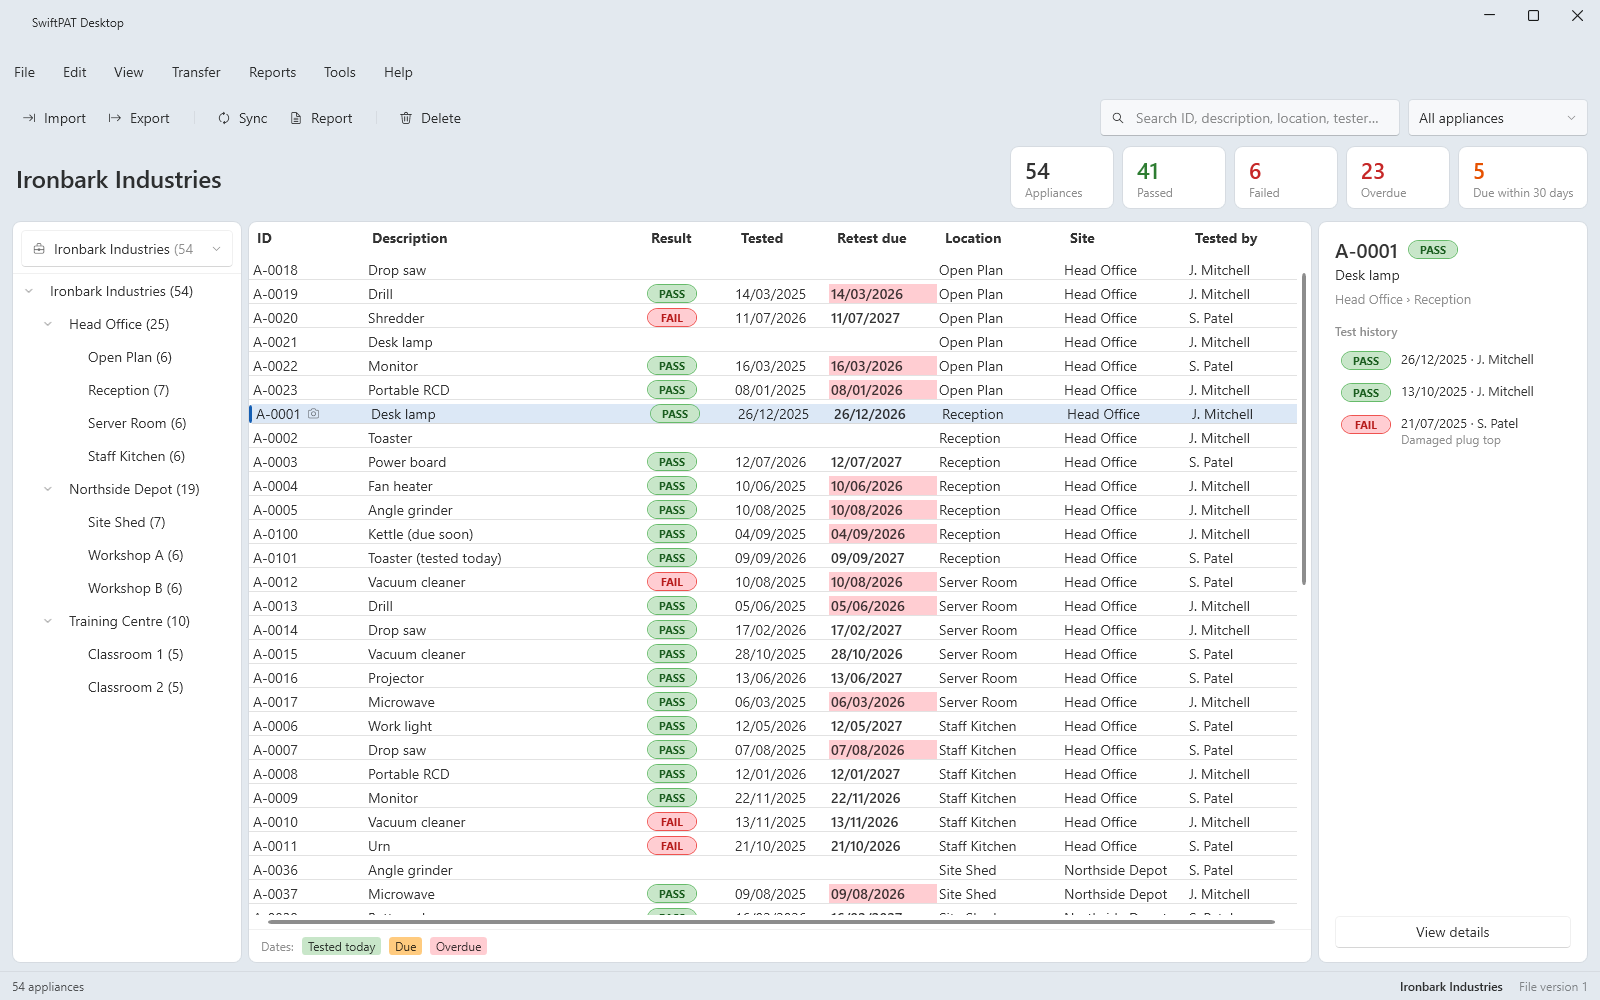Click the Import toolbar icon
This screenshot has height=1000, width=1600.
pyautogui.click(x=29, y=118)
